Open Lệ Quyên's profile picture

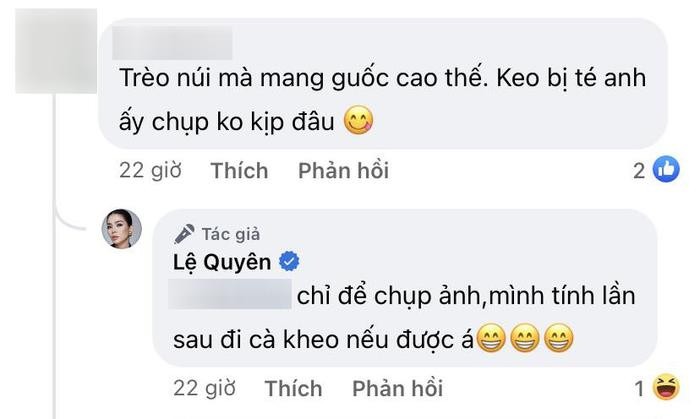tap(124, 230)
